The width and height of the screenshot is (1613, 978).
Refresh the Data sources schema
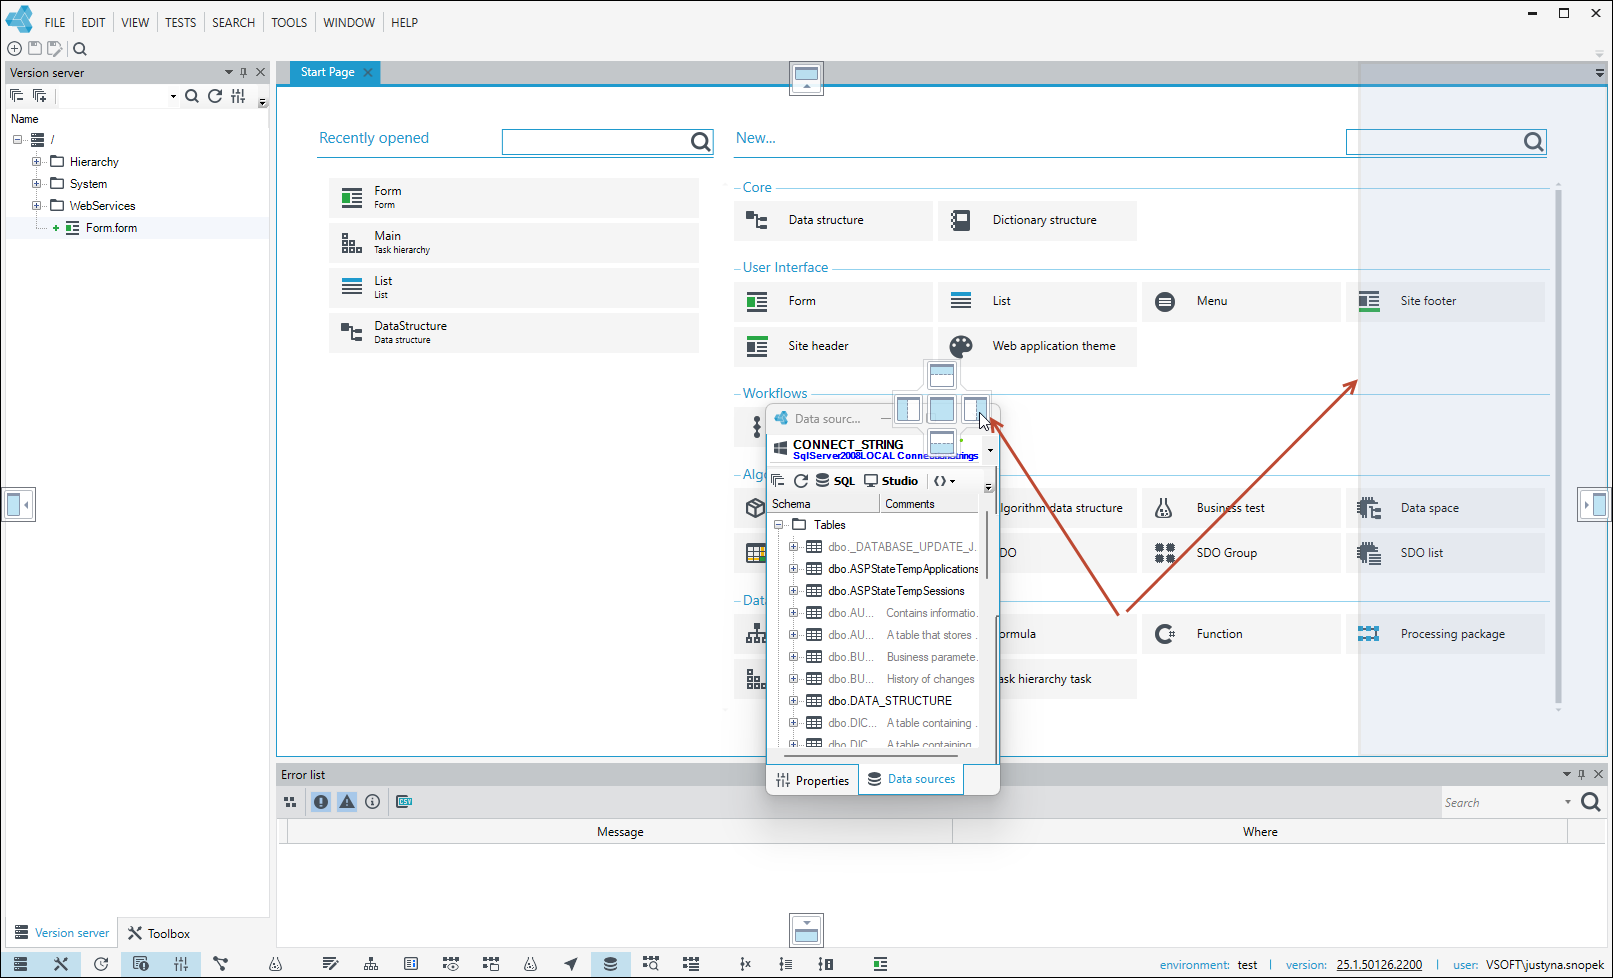coord(801,481)
